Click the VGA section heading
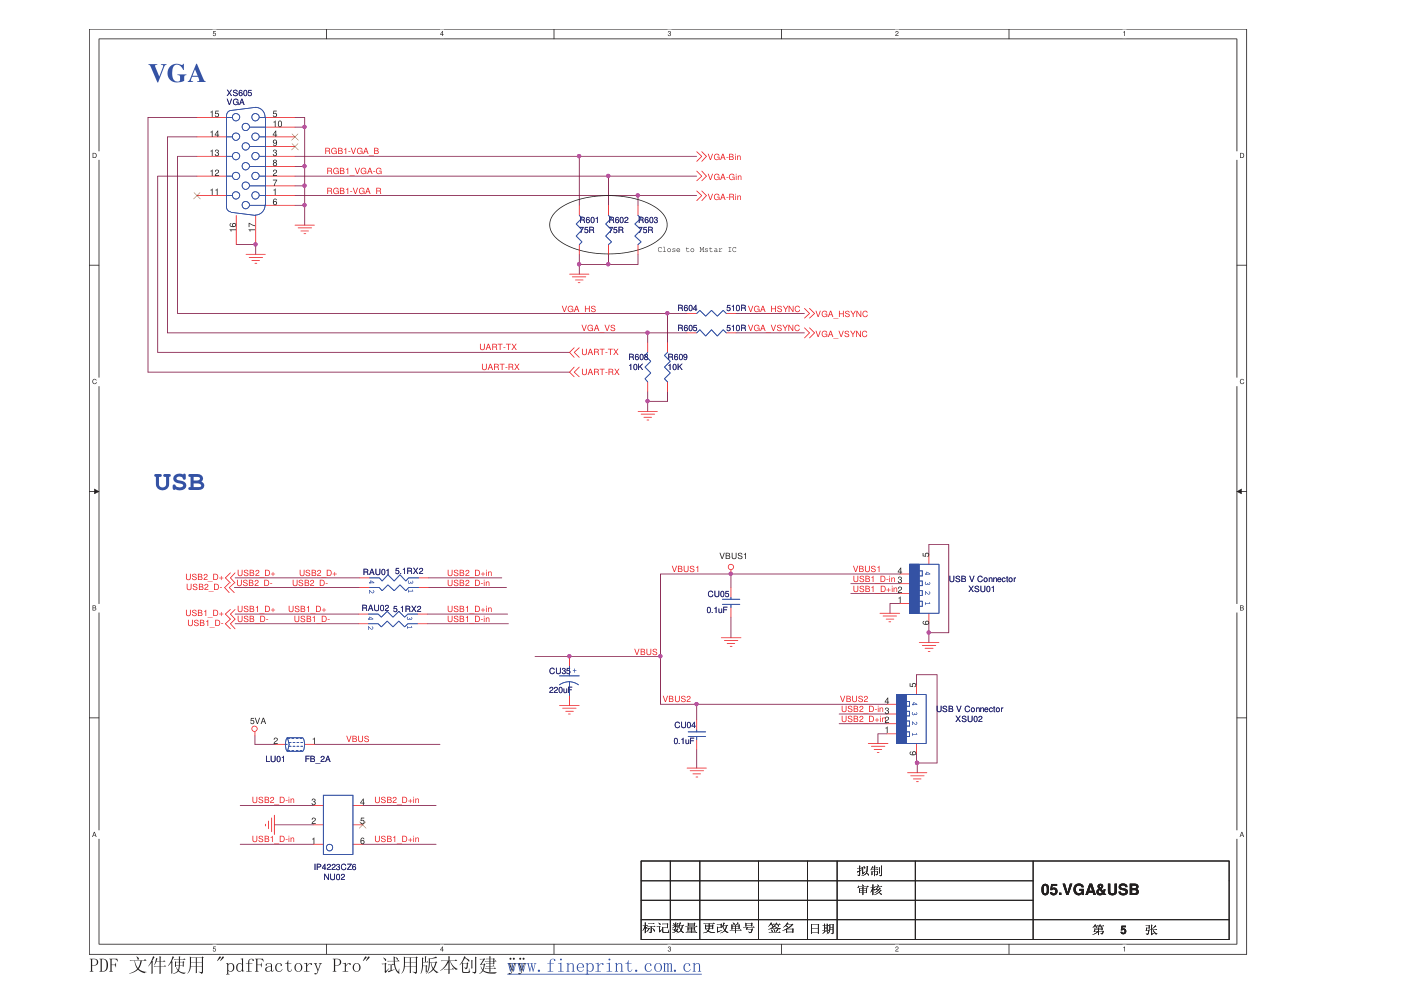 (176, 73)
